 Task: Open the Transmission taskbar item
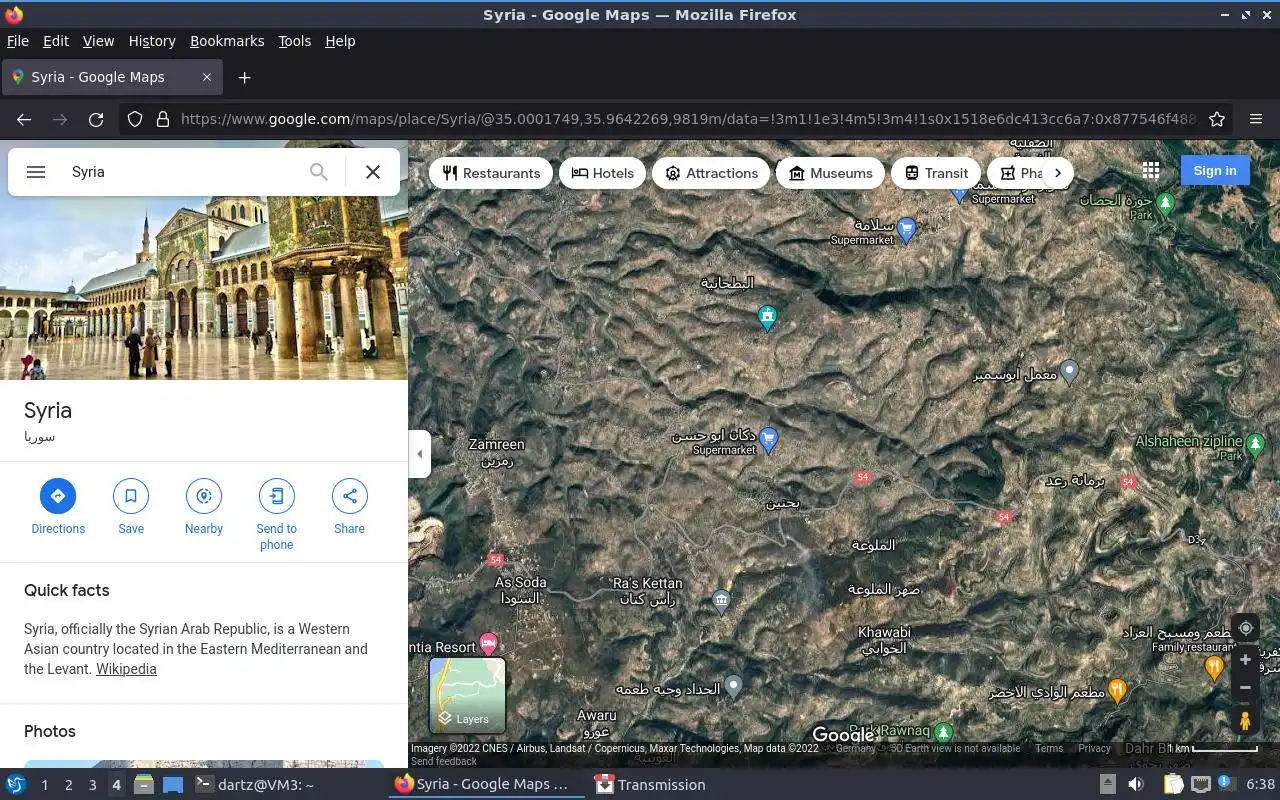650,785
